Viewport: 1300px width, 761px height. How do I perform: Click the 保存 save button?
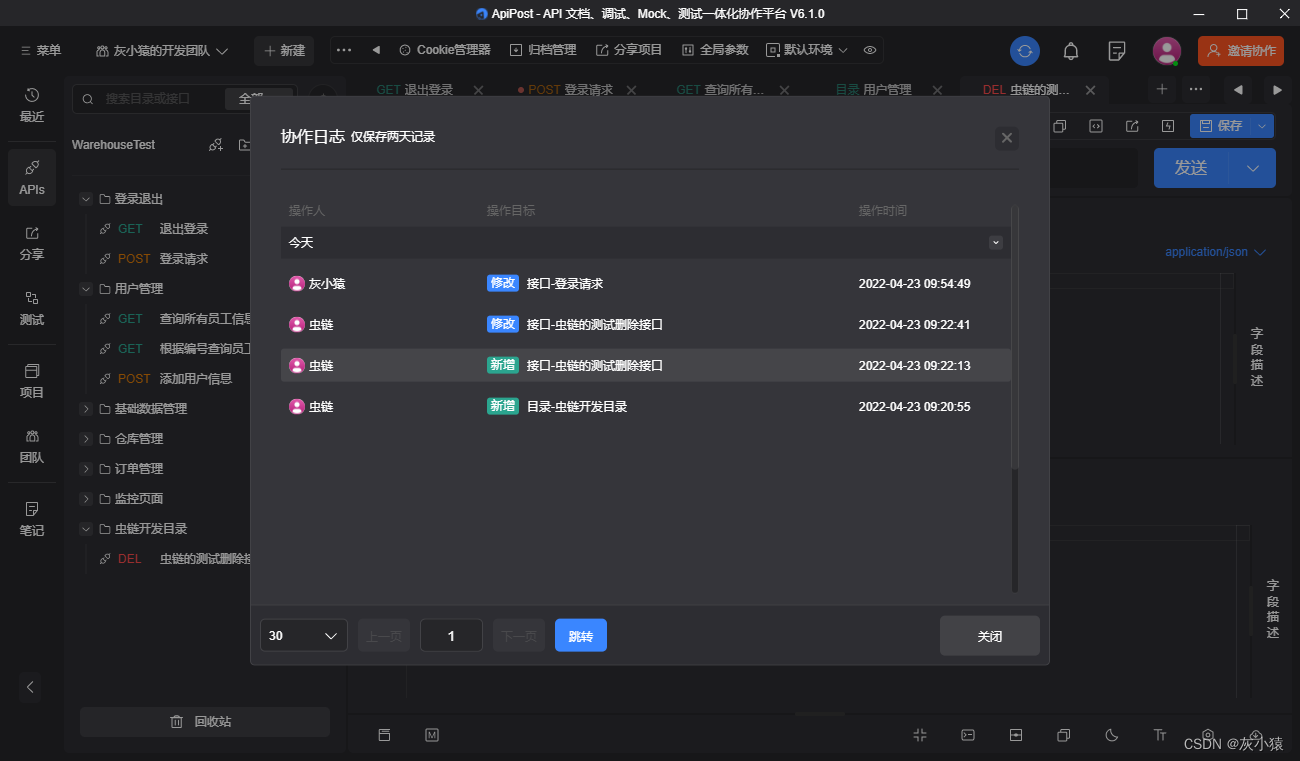pos(1220,126)
